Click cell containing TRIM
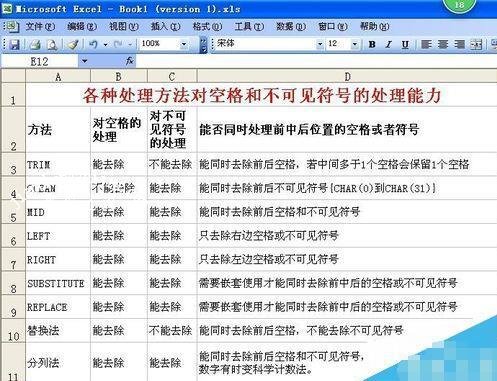497x381 pixels. click(58, 164)
